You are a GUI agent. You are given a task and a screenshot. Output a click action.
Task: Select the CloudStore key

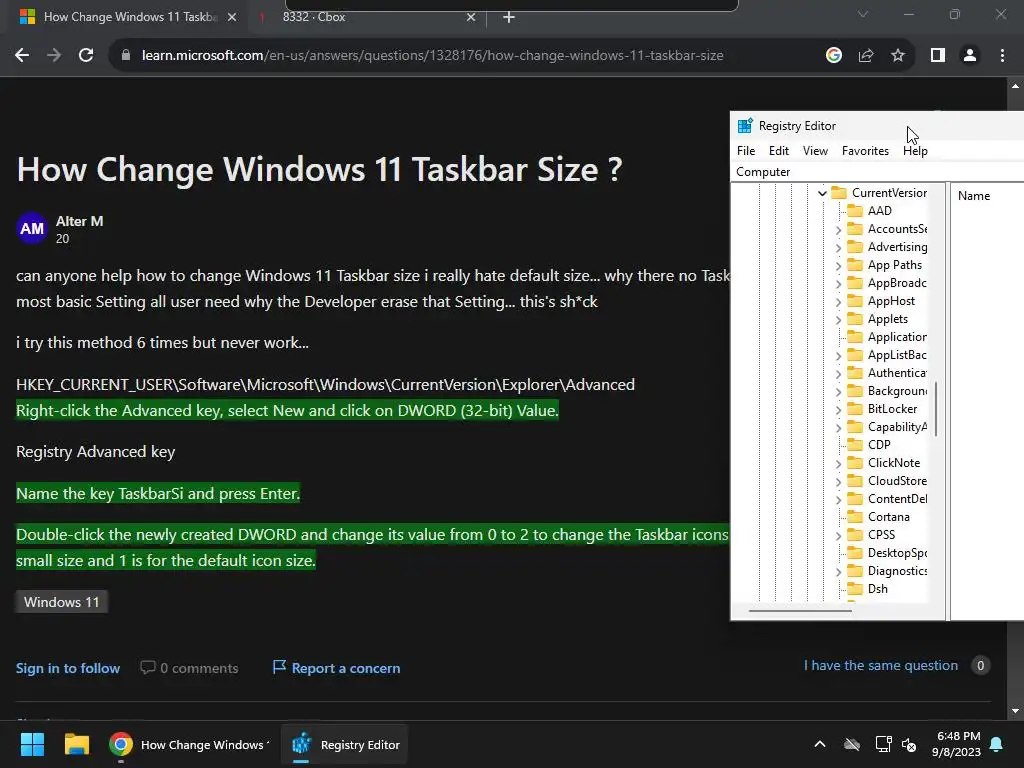[897, 481]
